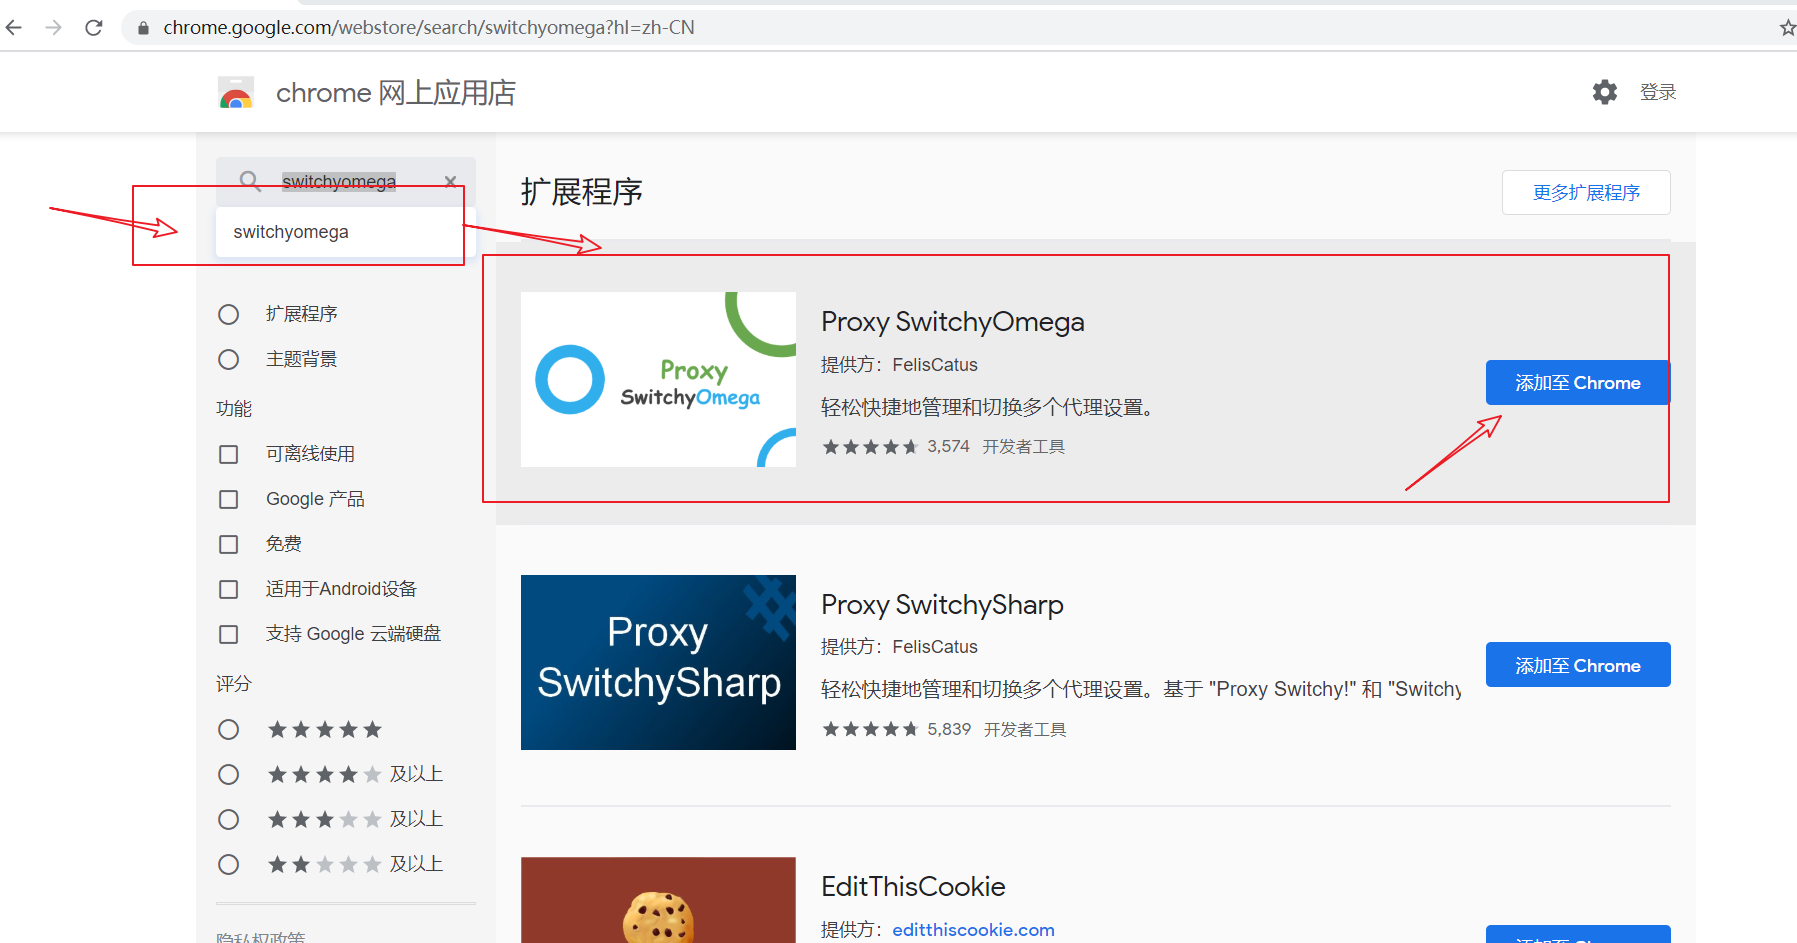
Task: Open the Proxy SwitchyOmega title
Action: click(x=952, y=322)
